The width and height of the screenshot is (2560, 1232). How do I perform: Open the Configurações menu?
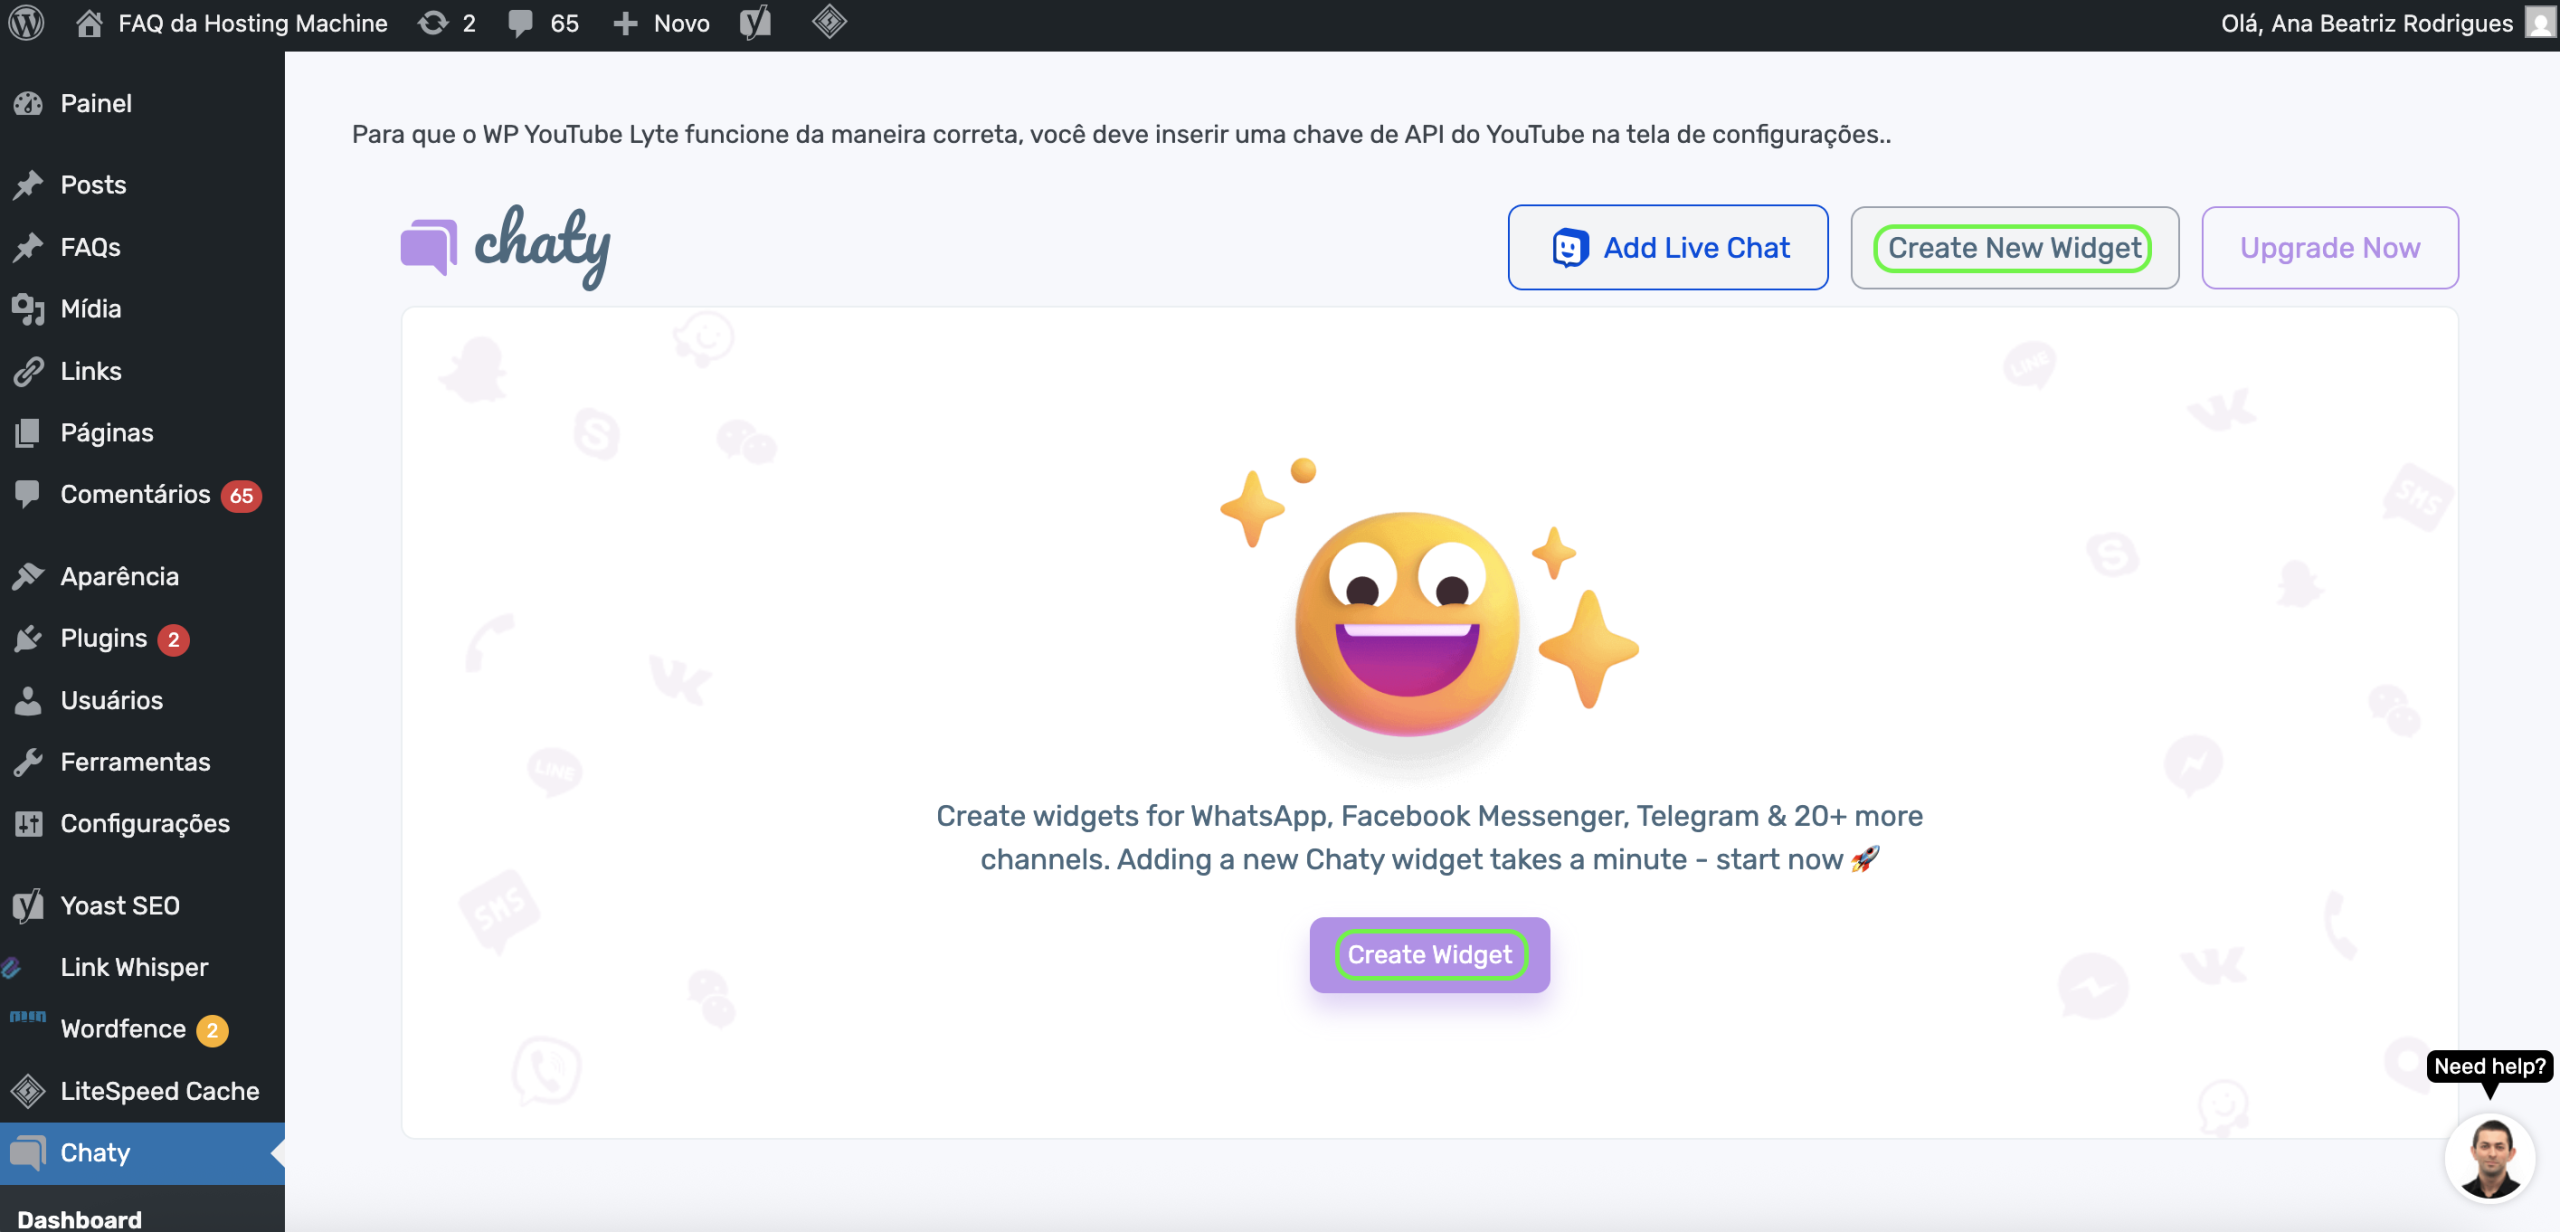click(x=142, y=824)
